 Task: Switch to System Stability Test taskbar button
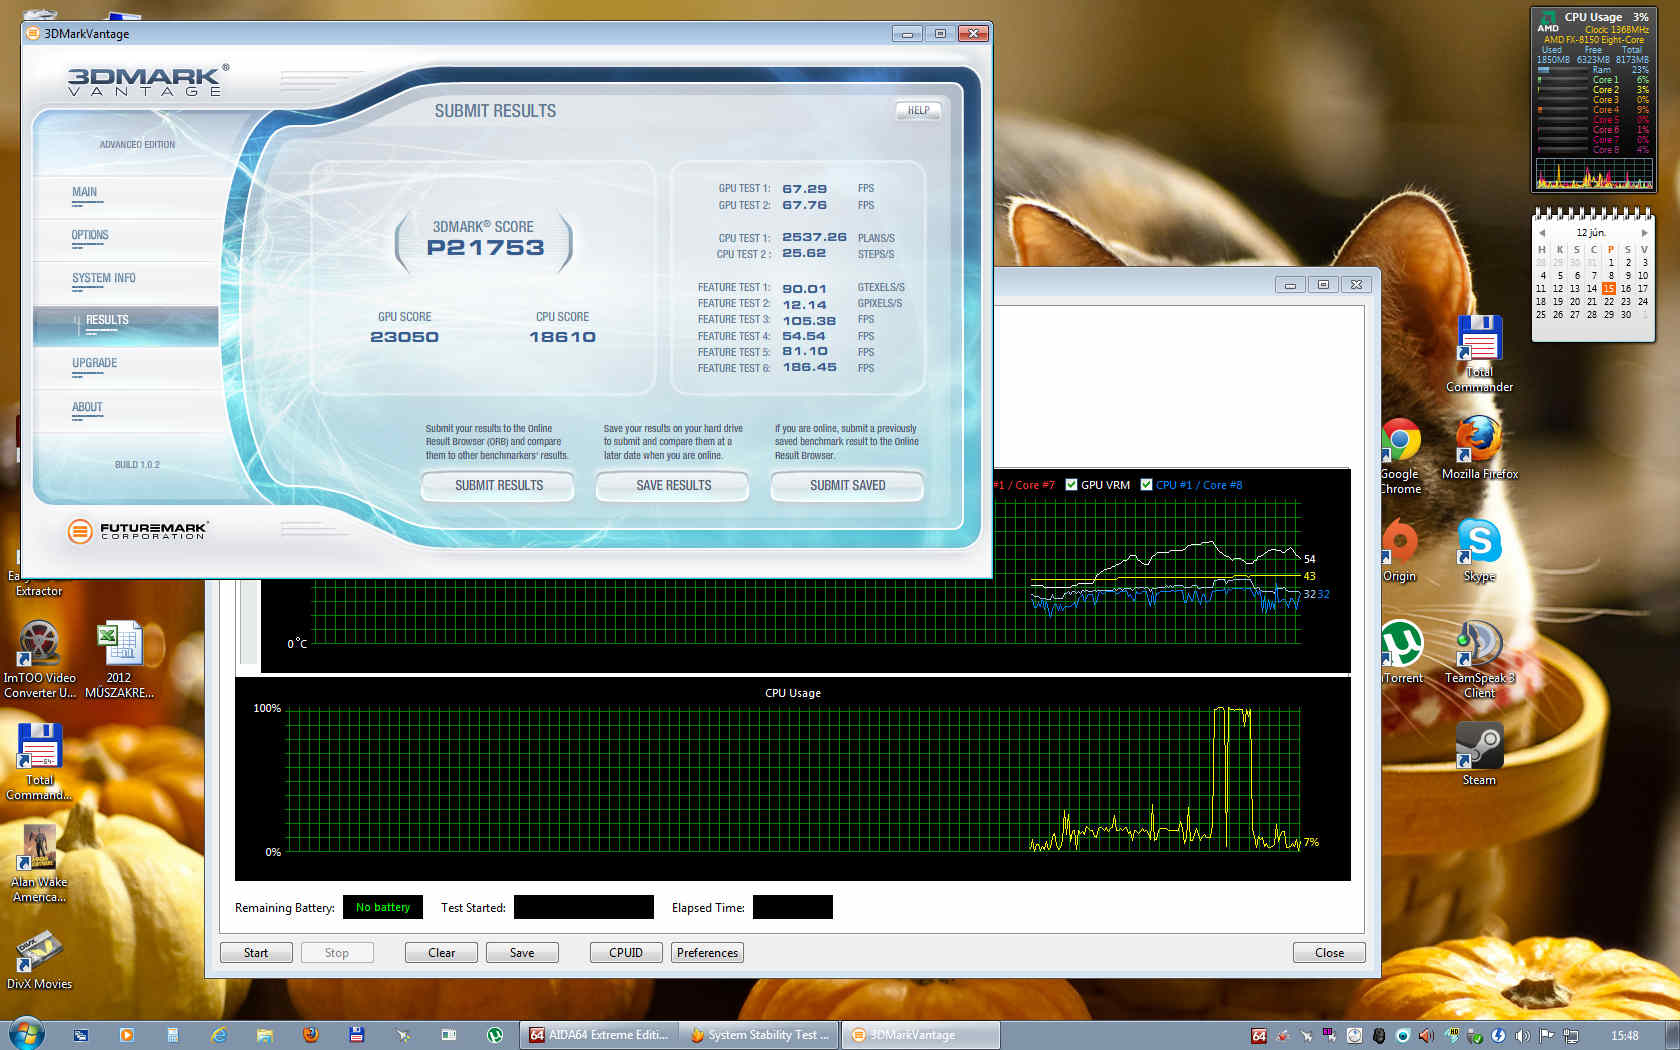click(759, 1035)
